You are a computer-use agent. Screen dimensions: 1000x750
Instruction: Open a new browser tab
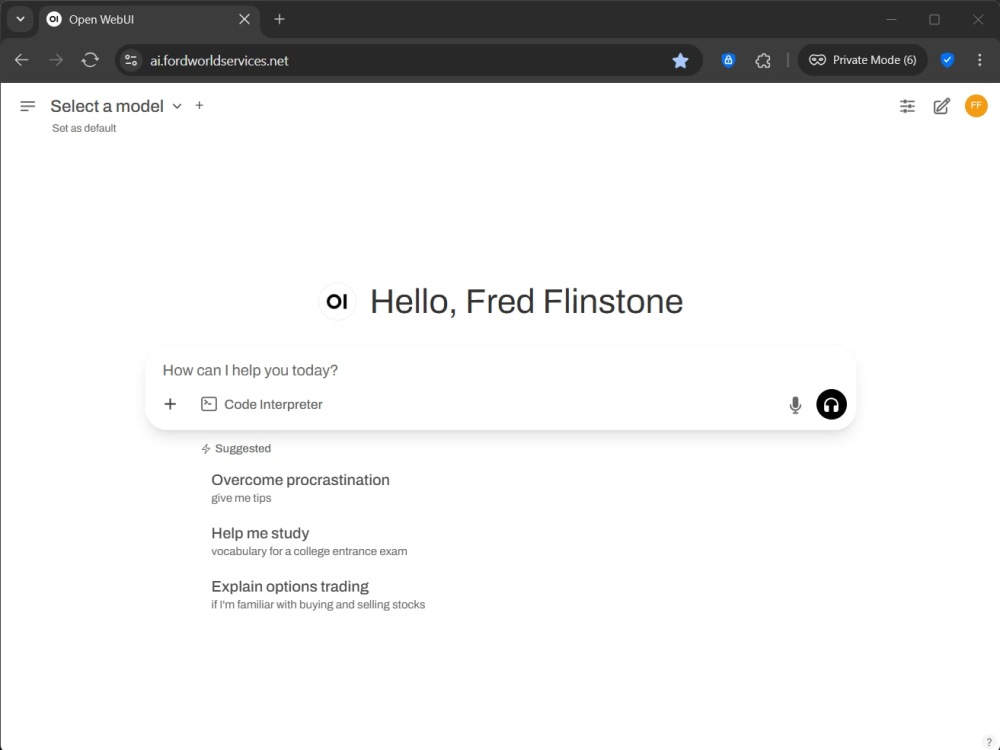coord(279,19)
